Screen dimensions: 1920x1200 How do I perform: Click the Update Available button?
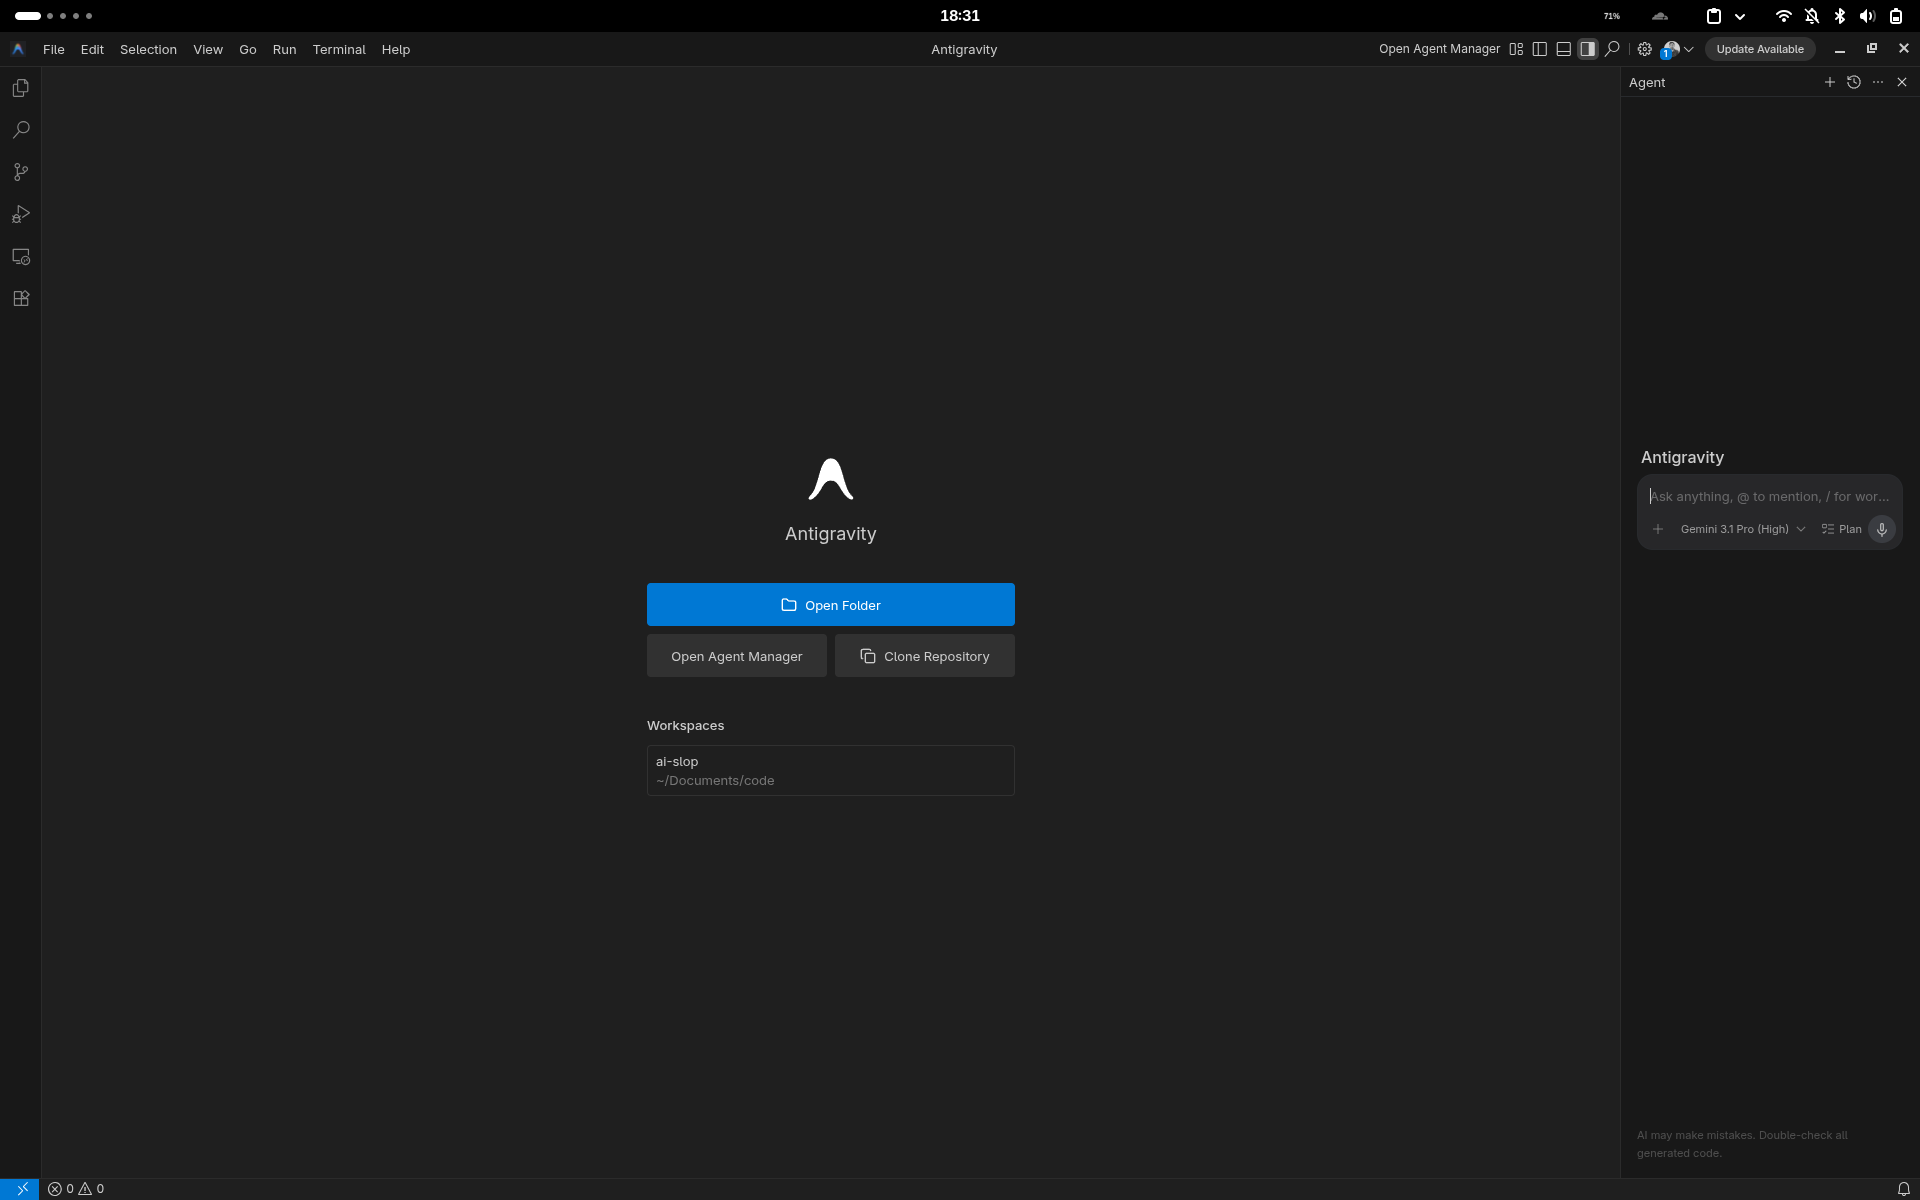1760,49
